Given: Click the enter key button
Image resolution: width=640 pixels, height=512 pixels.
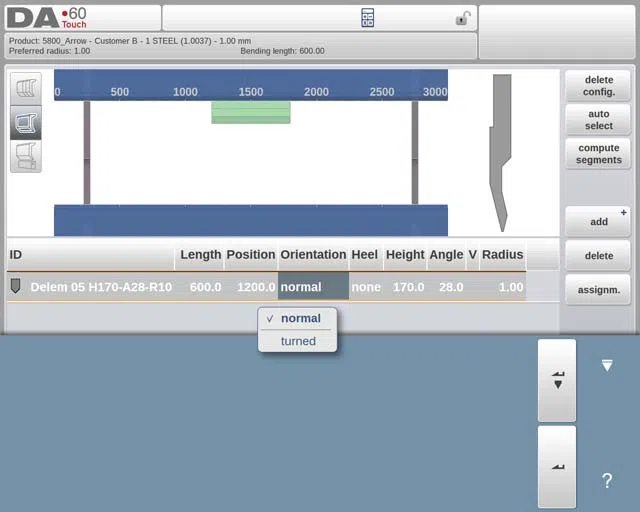Looking at the screenshot, I should click(x=557, y=467).
